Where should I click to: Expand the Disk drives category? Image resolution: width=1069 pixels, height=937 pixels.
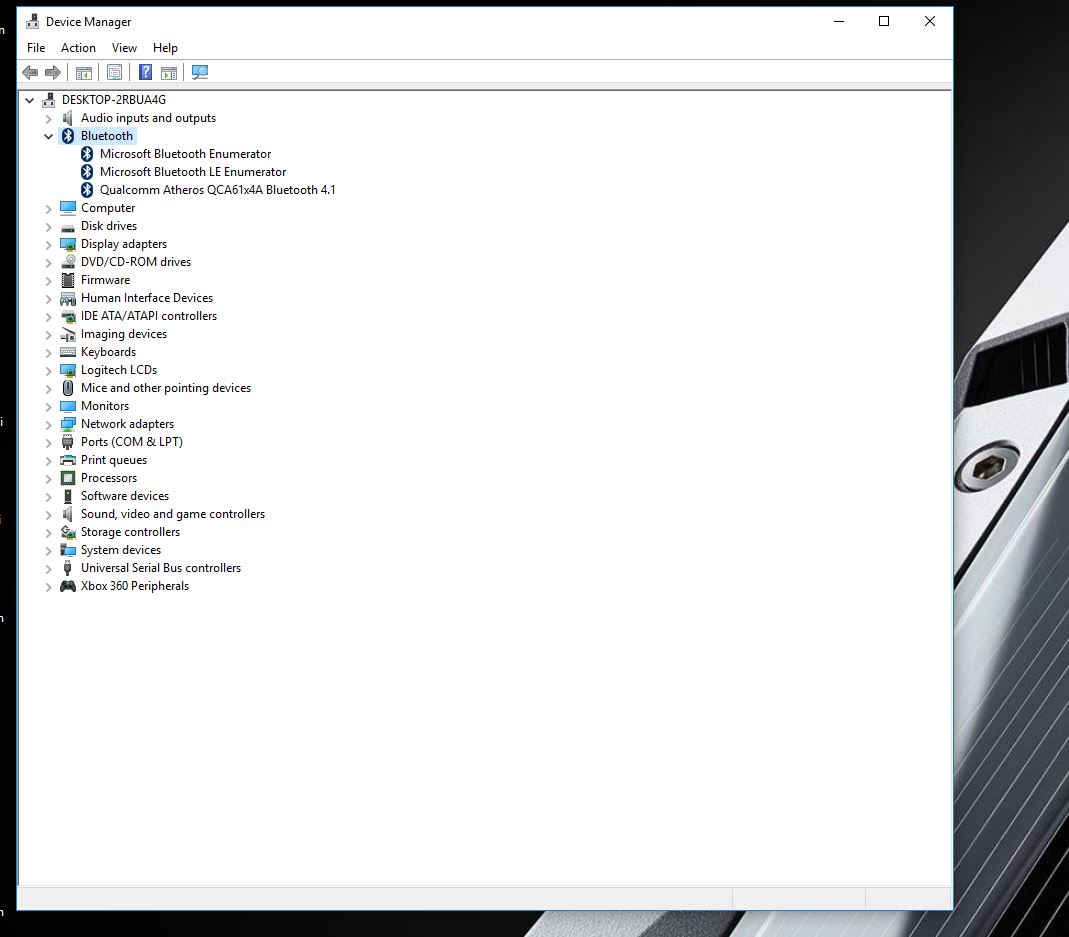(48, 226)
